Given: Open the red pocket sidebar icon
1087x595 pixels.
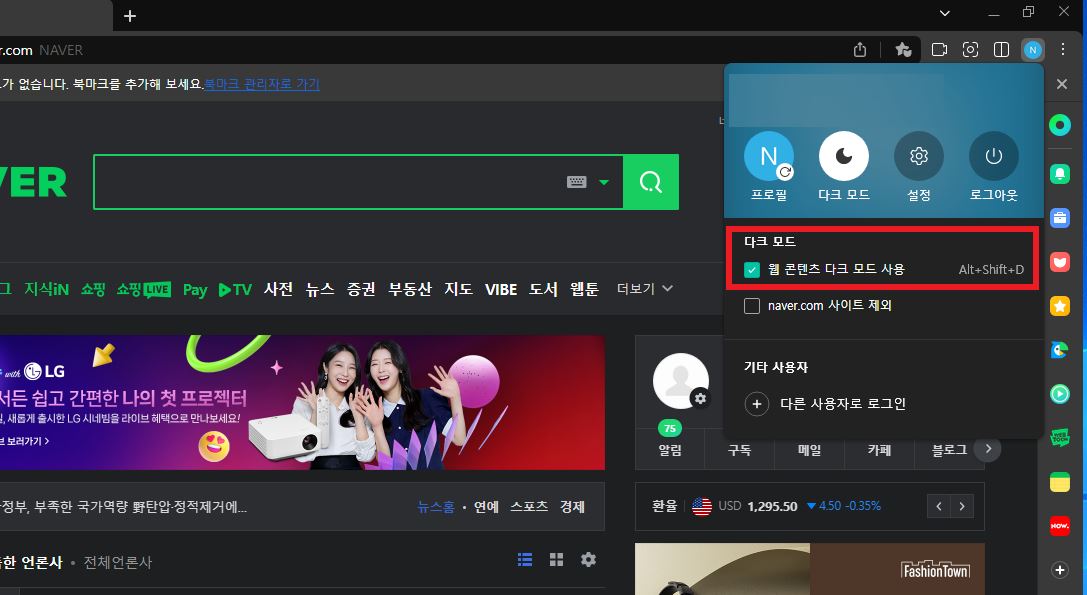Looking at the screenshot, I should tap(1059, 262).
